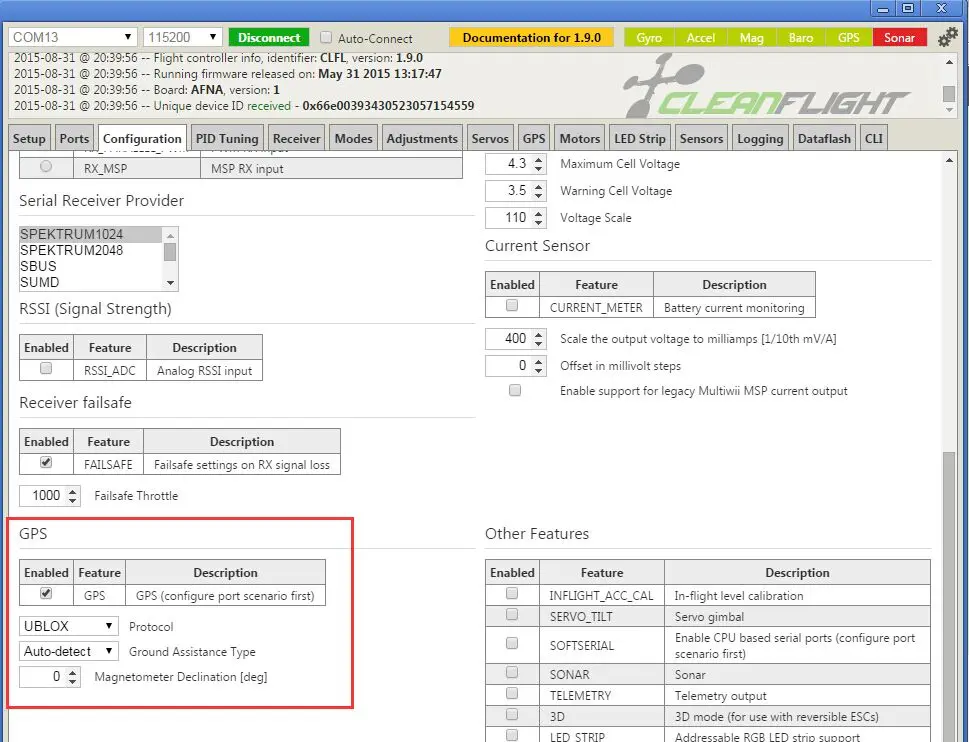
Task: Open the settings gear icon
Action: pos(947,38)
